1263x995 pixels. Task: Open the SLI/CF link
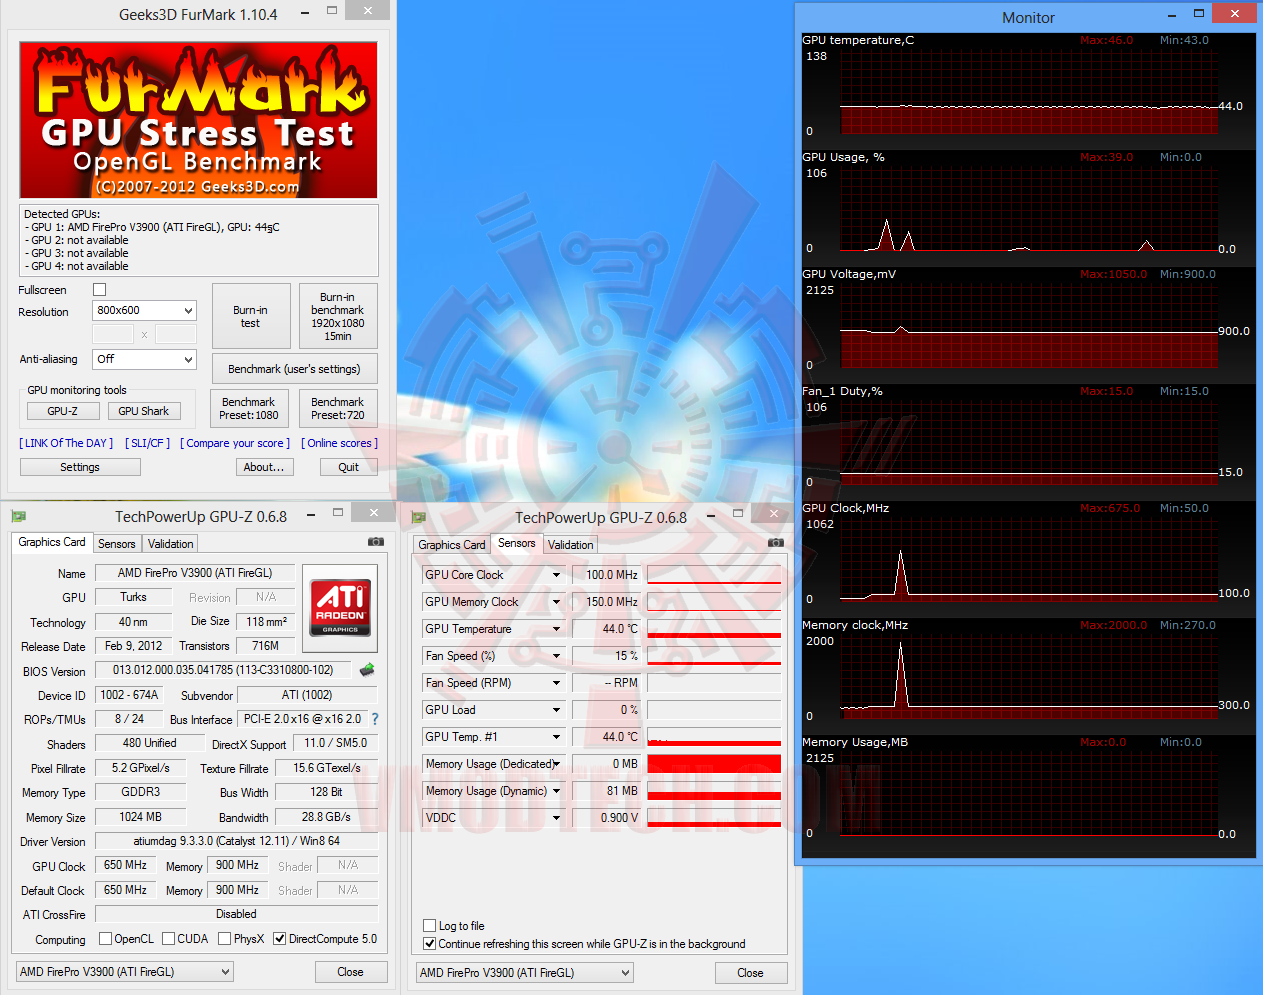coord(147,443)
